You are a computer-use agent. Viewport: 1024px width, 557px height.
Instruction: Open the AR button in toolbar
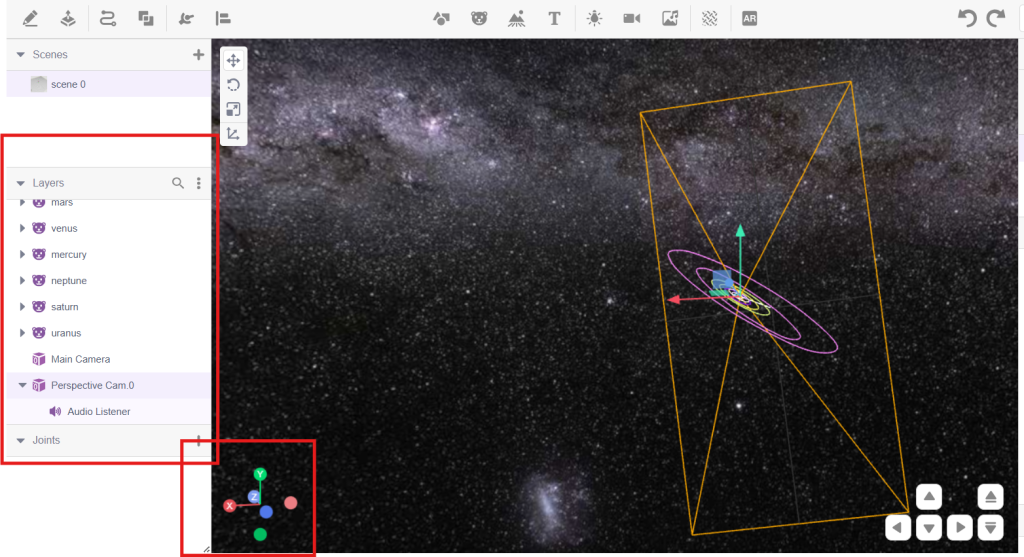point(749,18)
